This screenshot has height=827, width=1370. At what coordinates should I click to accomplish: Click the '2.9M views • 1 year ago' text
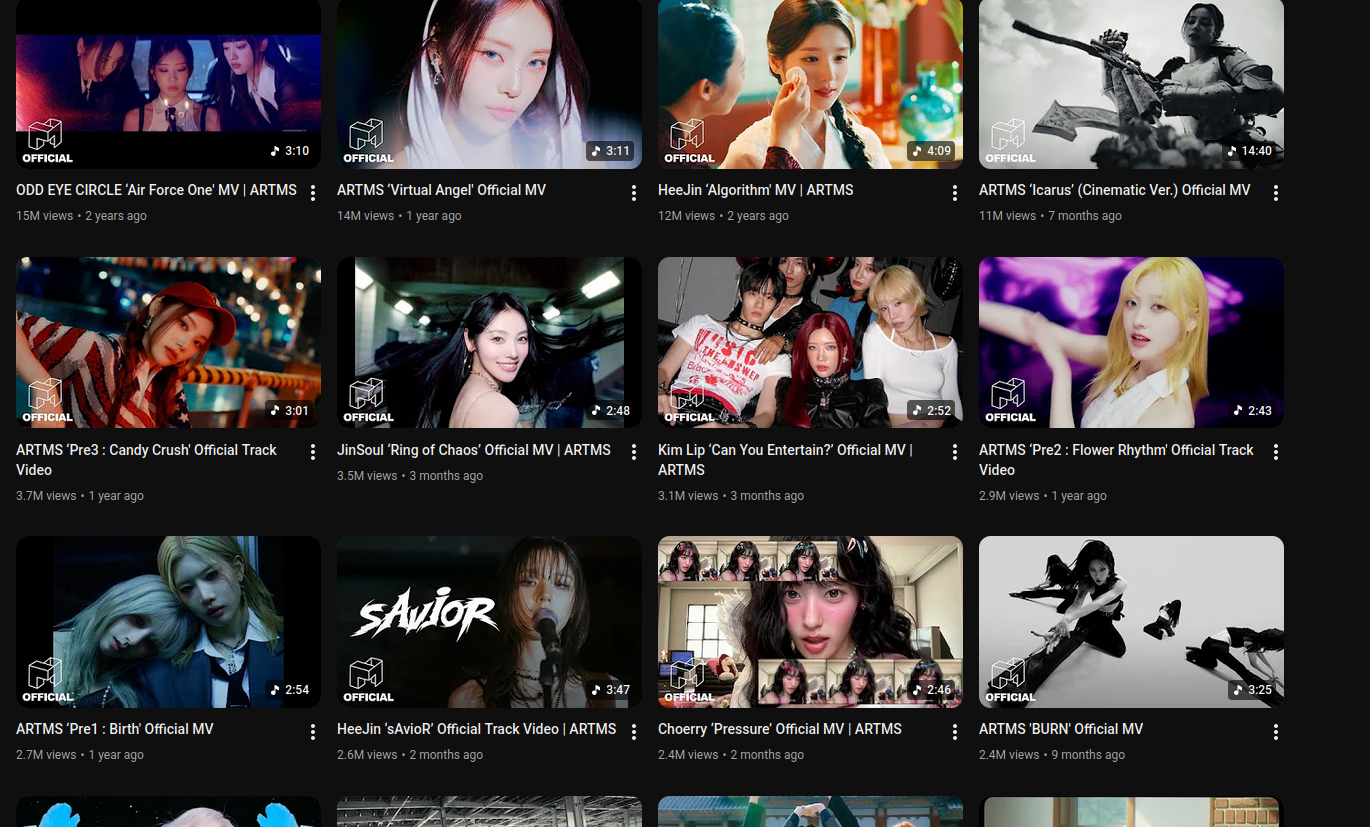click(x=1043, y=496)
